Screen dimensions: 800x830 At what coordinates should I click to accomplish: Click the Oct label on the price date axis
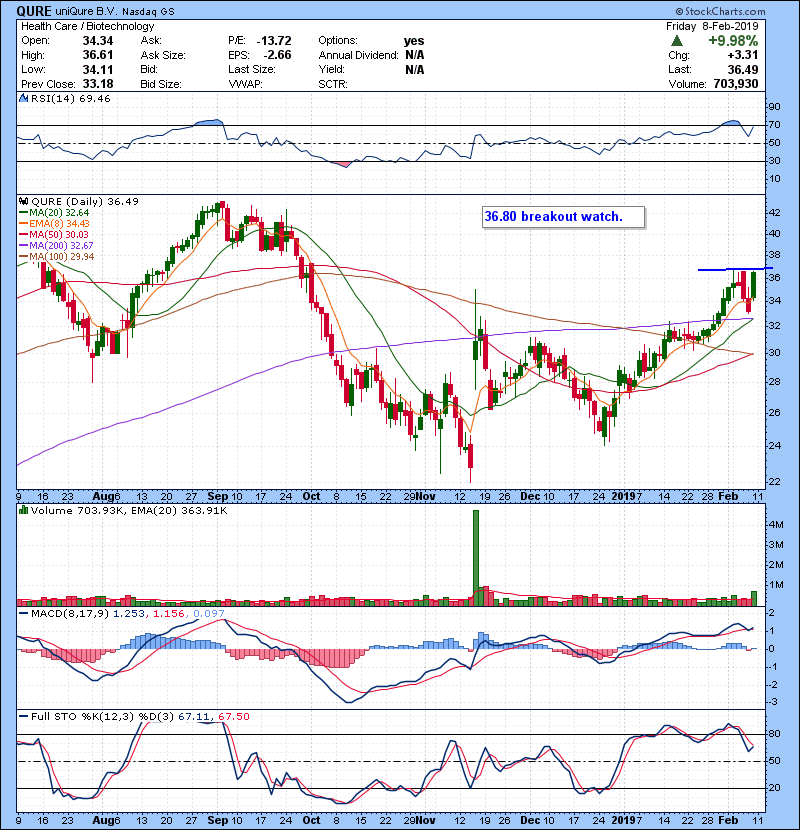[x=311, y=497]
